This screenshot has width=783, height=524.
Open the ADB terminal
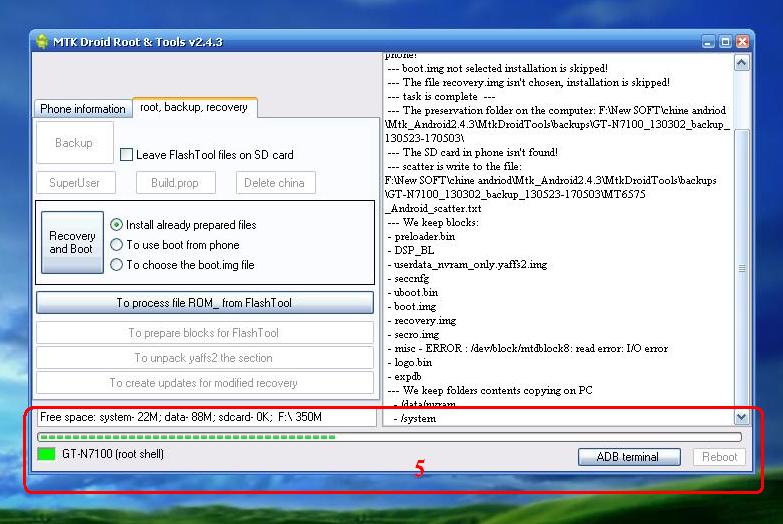[x=629, y=457]
